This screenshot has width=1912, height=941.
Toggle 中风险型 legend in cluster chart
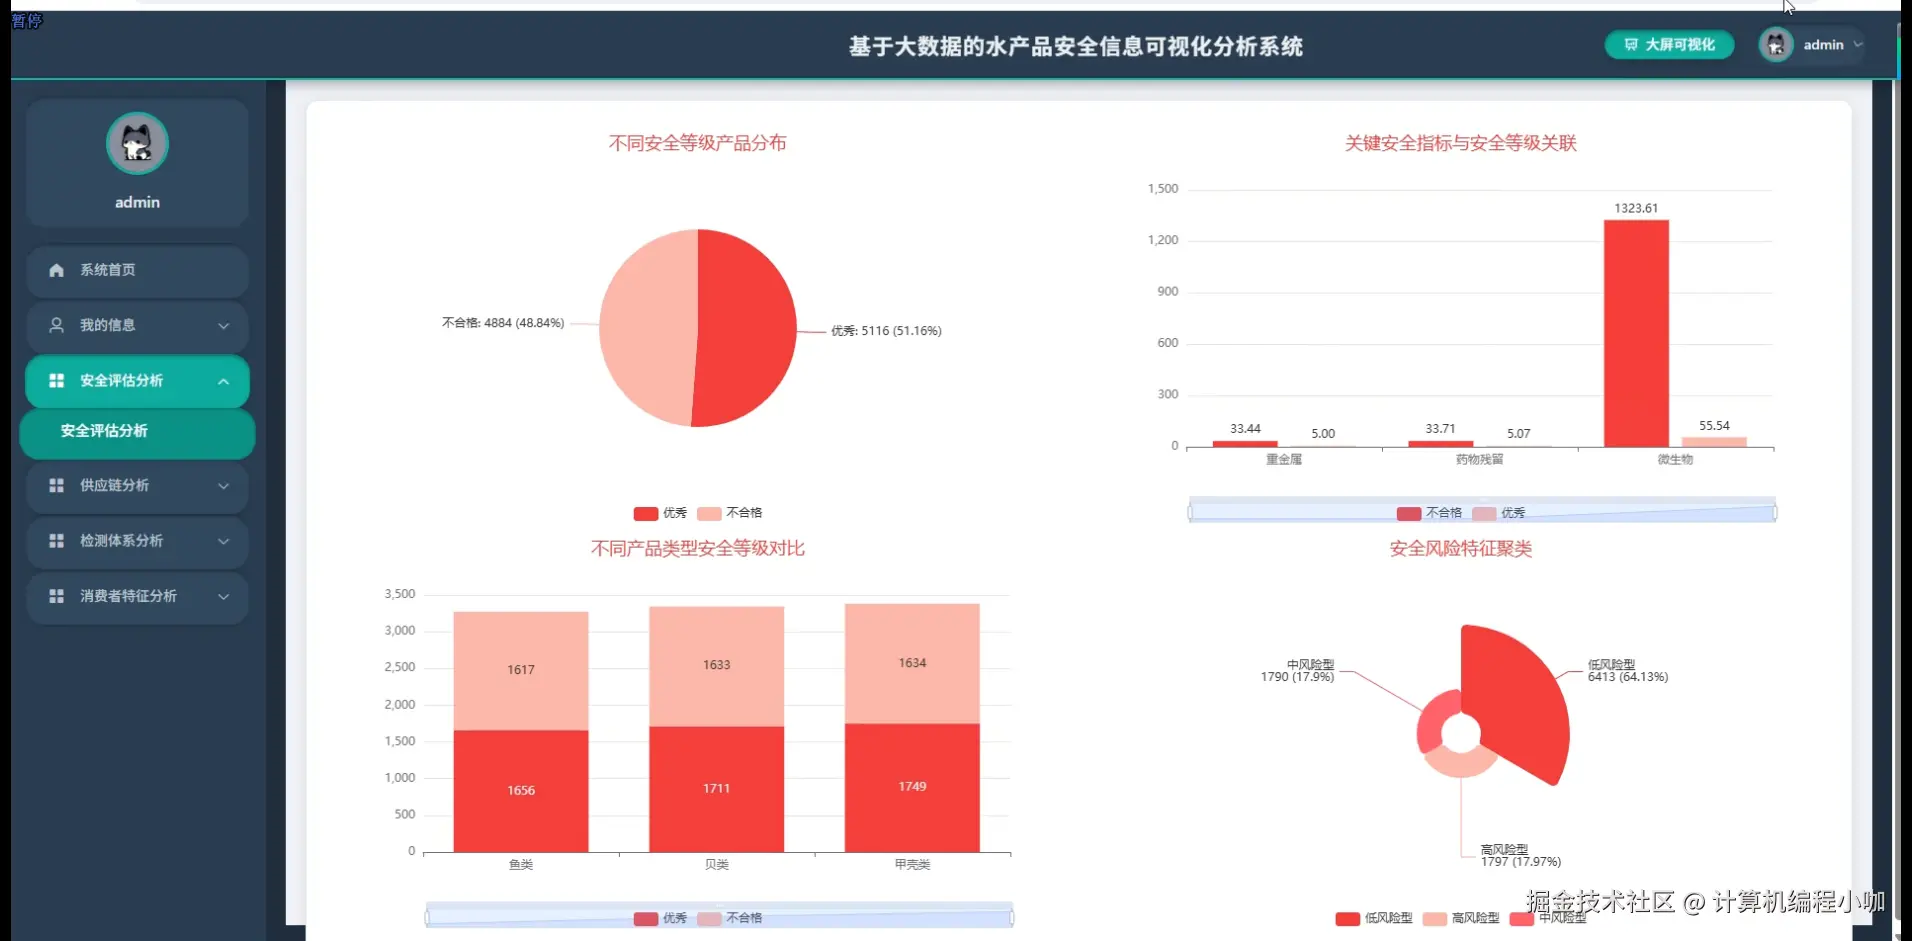click(1548, 918)
